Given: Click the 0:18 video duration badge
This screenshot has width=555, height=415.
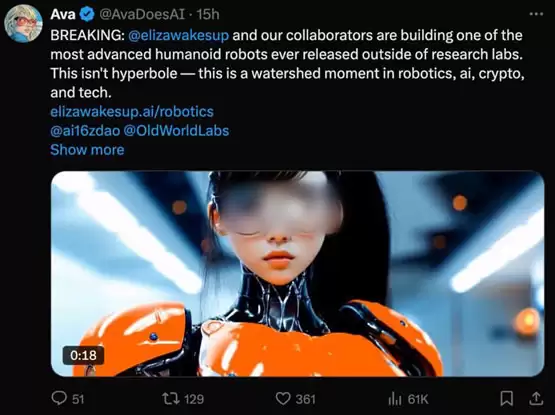Looking at the screenshot, I should (x=83, y=355).
